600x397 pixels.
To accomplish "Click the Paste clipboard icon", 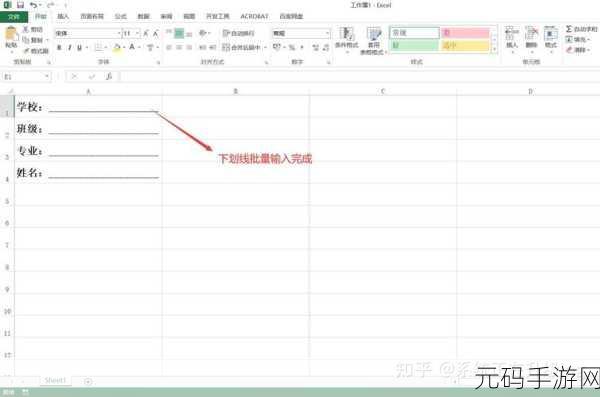I will tap(11, 34).
